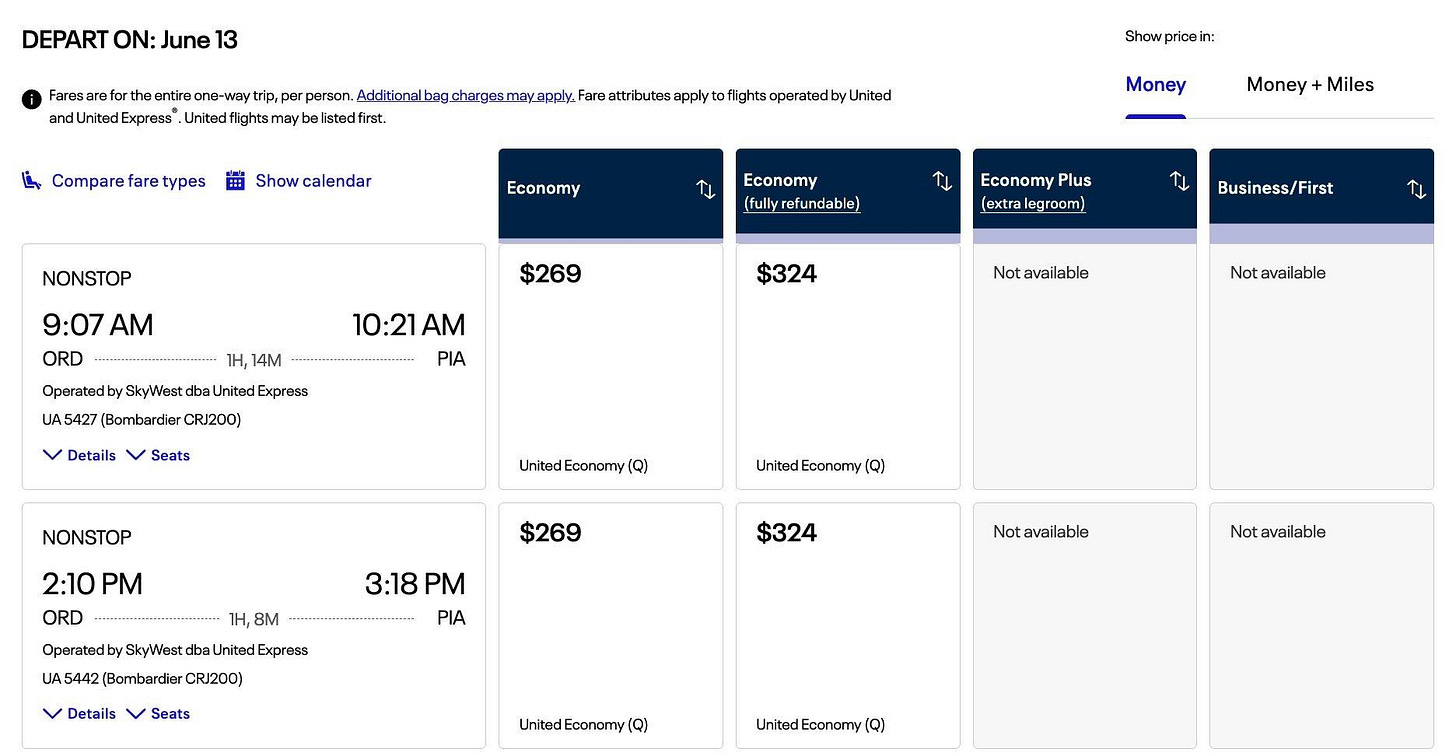Click the seat icon beside Compare fare types
1456x756 pixels.
(32, 181)
